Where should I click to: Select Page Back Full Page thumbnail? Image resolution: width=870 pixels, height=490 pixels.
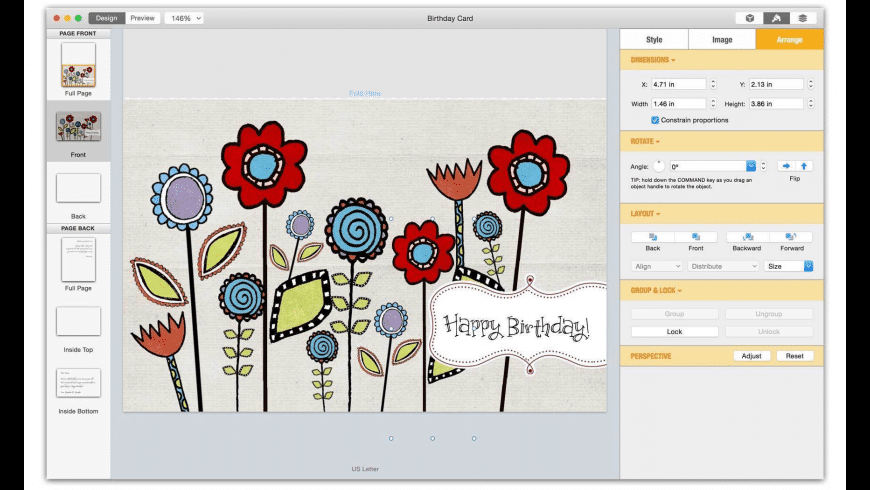pyautogui.click(x=78, y=260)
